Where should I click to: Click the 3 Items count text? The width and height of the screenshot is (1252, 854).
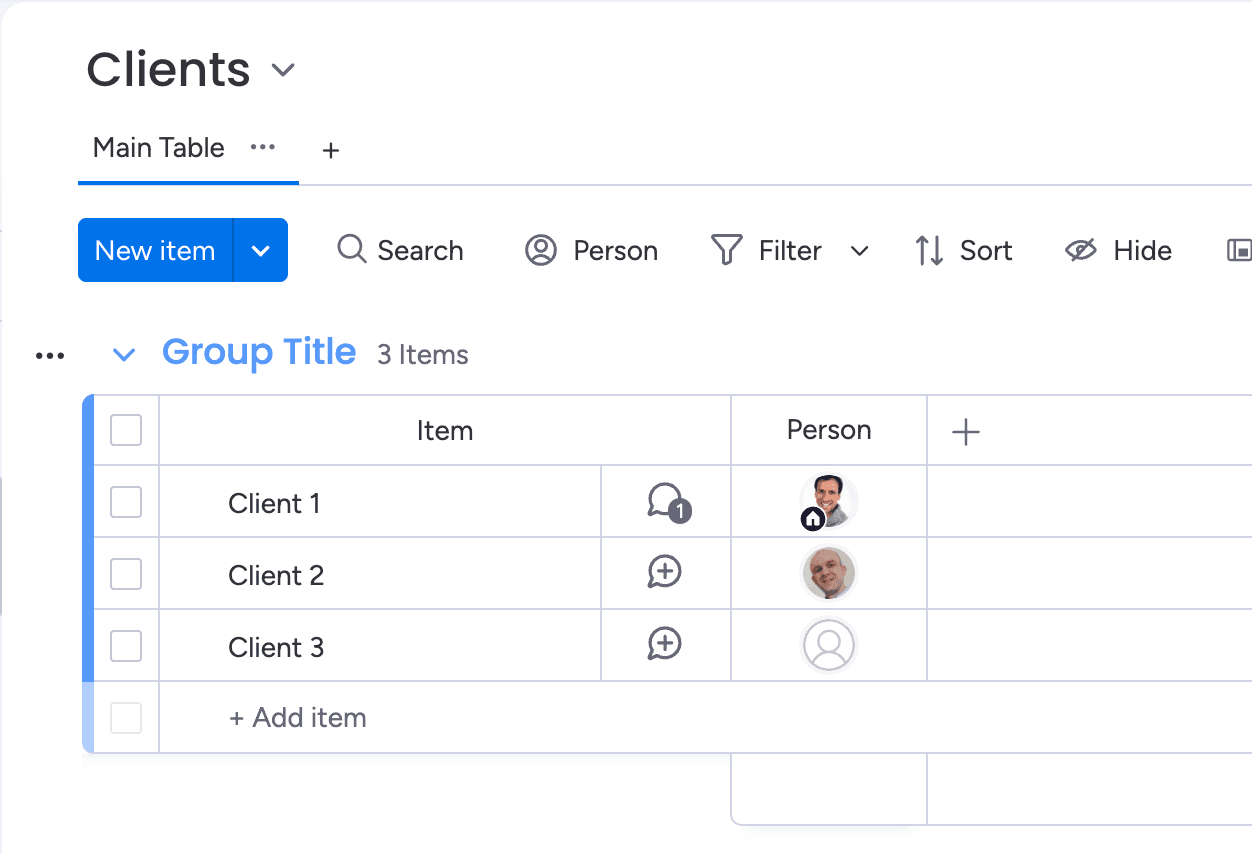(x=423, y=355)
